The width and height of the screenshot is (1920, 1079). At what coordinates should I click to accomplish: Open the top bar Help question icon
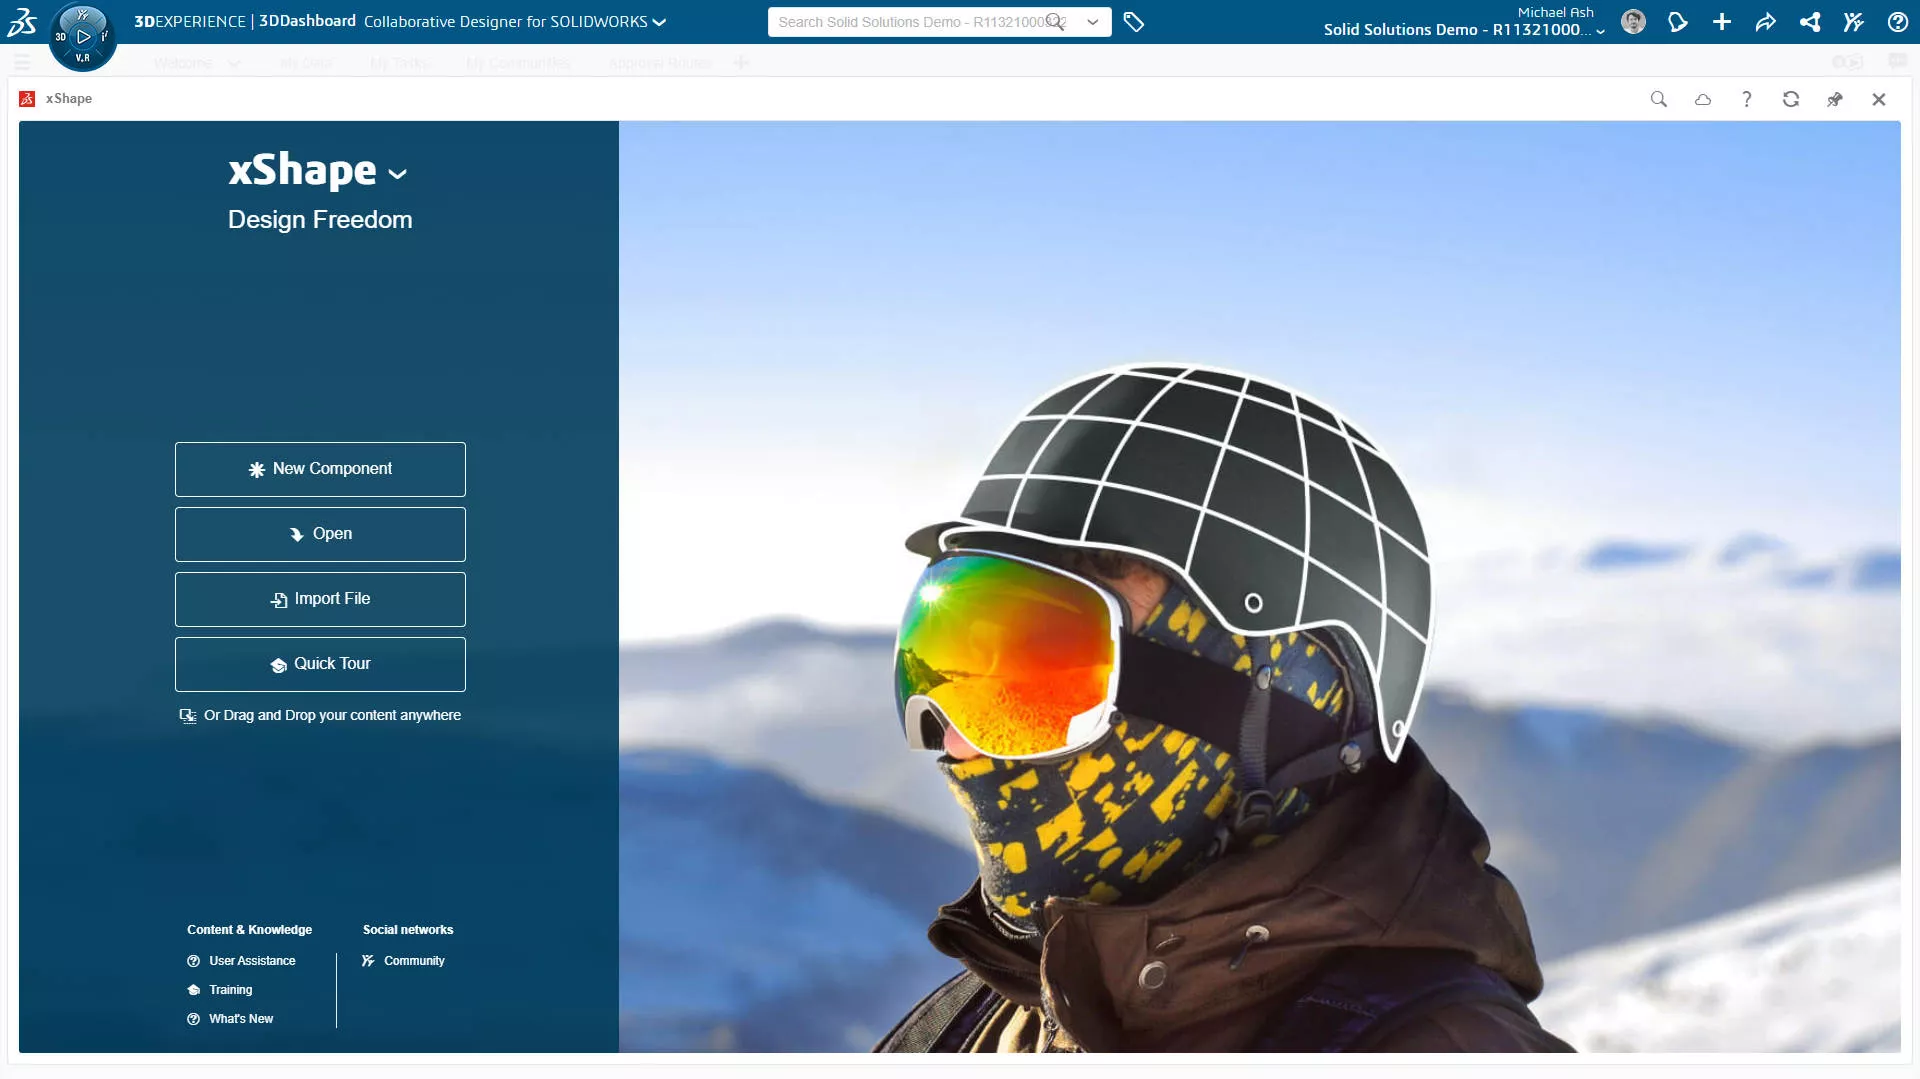1897,22
